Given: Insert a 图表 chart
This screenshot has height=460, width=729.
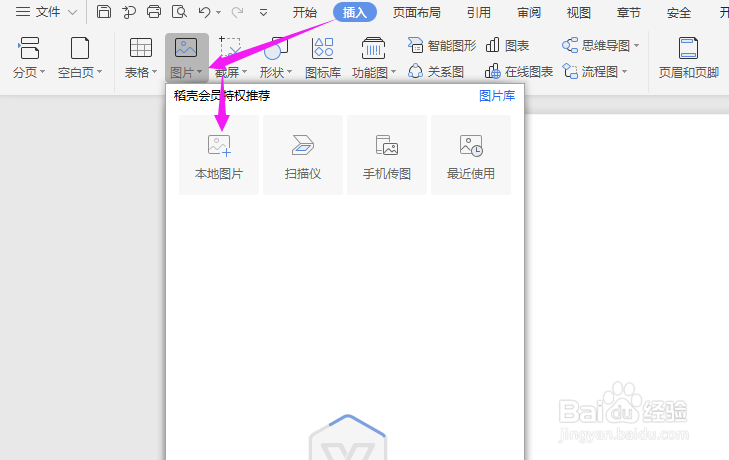Looking at the screenshot, I should tap(507, 46).
